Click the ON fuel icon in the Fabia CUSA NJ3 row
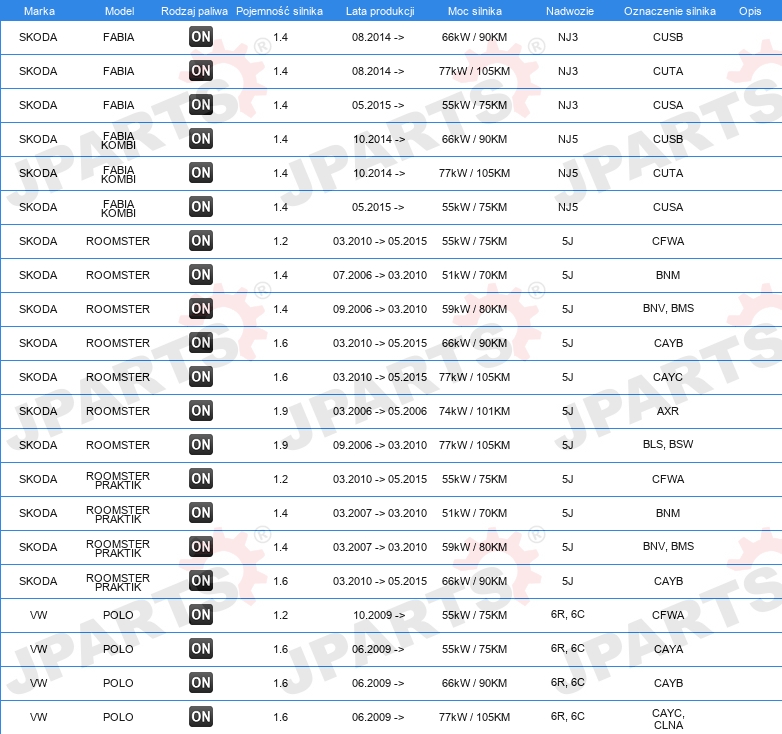Image resolution: width=782 pixels, height=734 pixels. point(201,104)
